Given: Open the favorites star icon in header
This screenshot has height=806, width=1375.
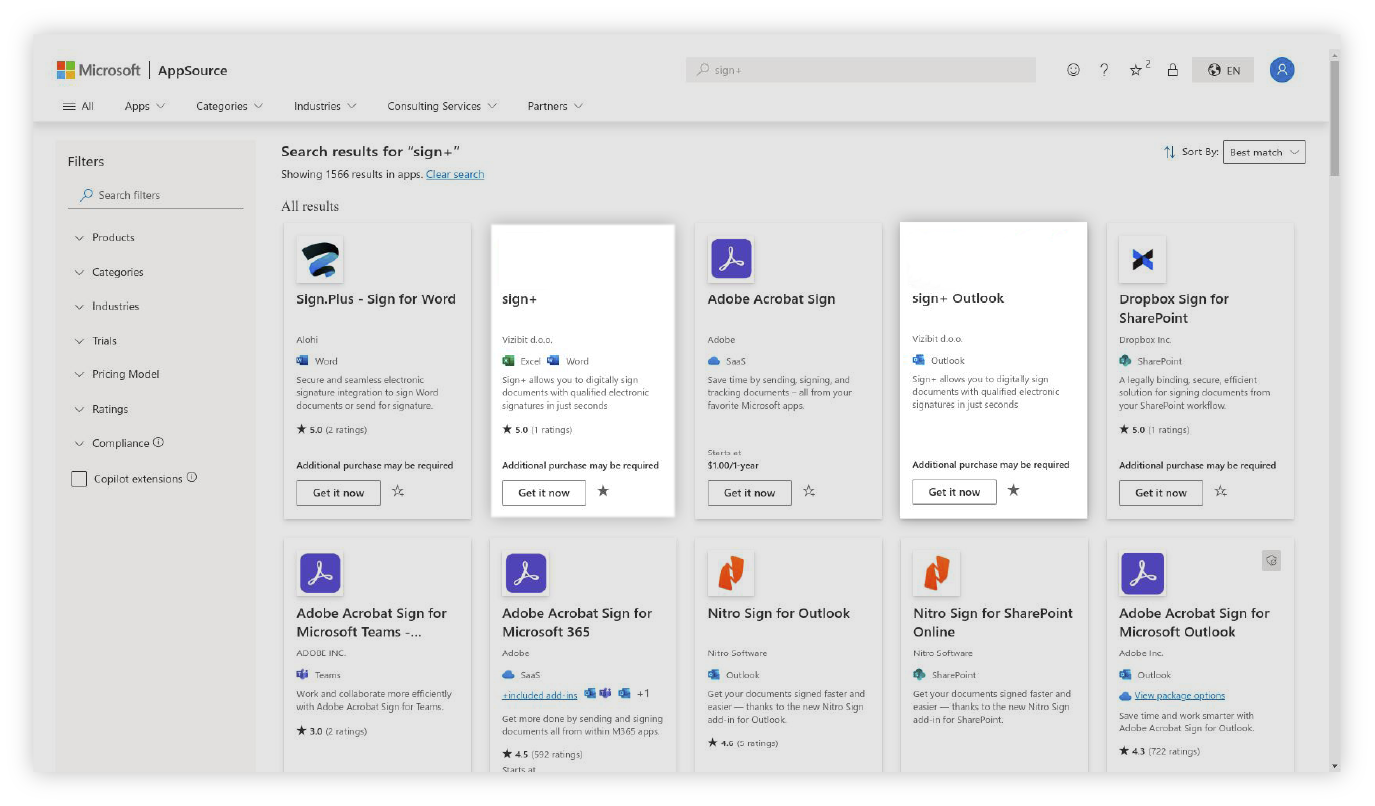Looking at the screenshot, I should (x=1137, y=70).
